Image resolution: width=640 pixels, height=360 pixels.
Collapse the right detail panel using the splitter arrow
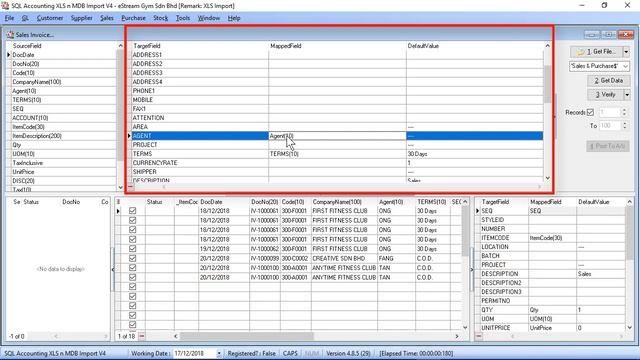point(471,269)
